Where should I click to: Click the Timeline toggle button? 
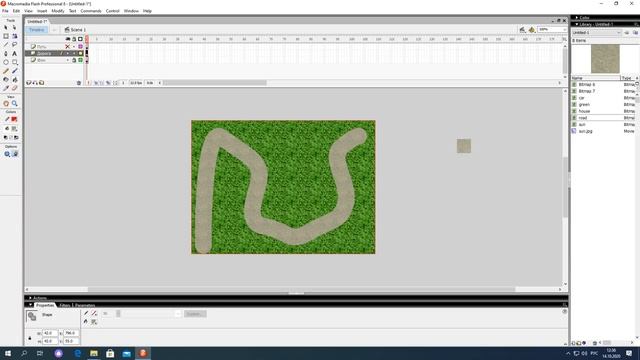click(x=37, y=30)
